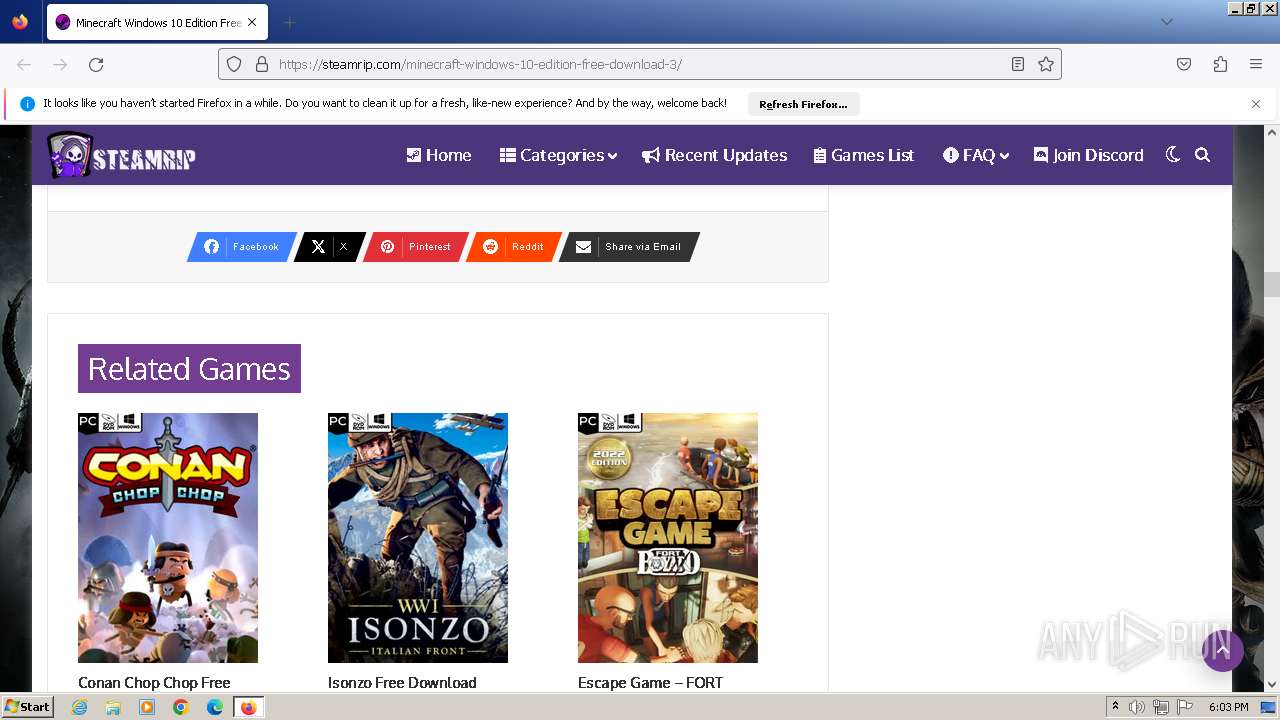Click the tracking protection shield icon
Screen dimensions: 1280x720
click(x=234, y=64)
